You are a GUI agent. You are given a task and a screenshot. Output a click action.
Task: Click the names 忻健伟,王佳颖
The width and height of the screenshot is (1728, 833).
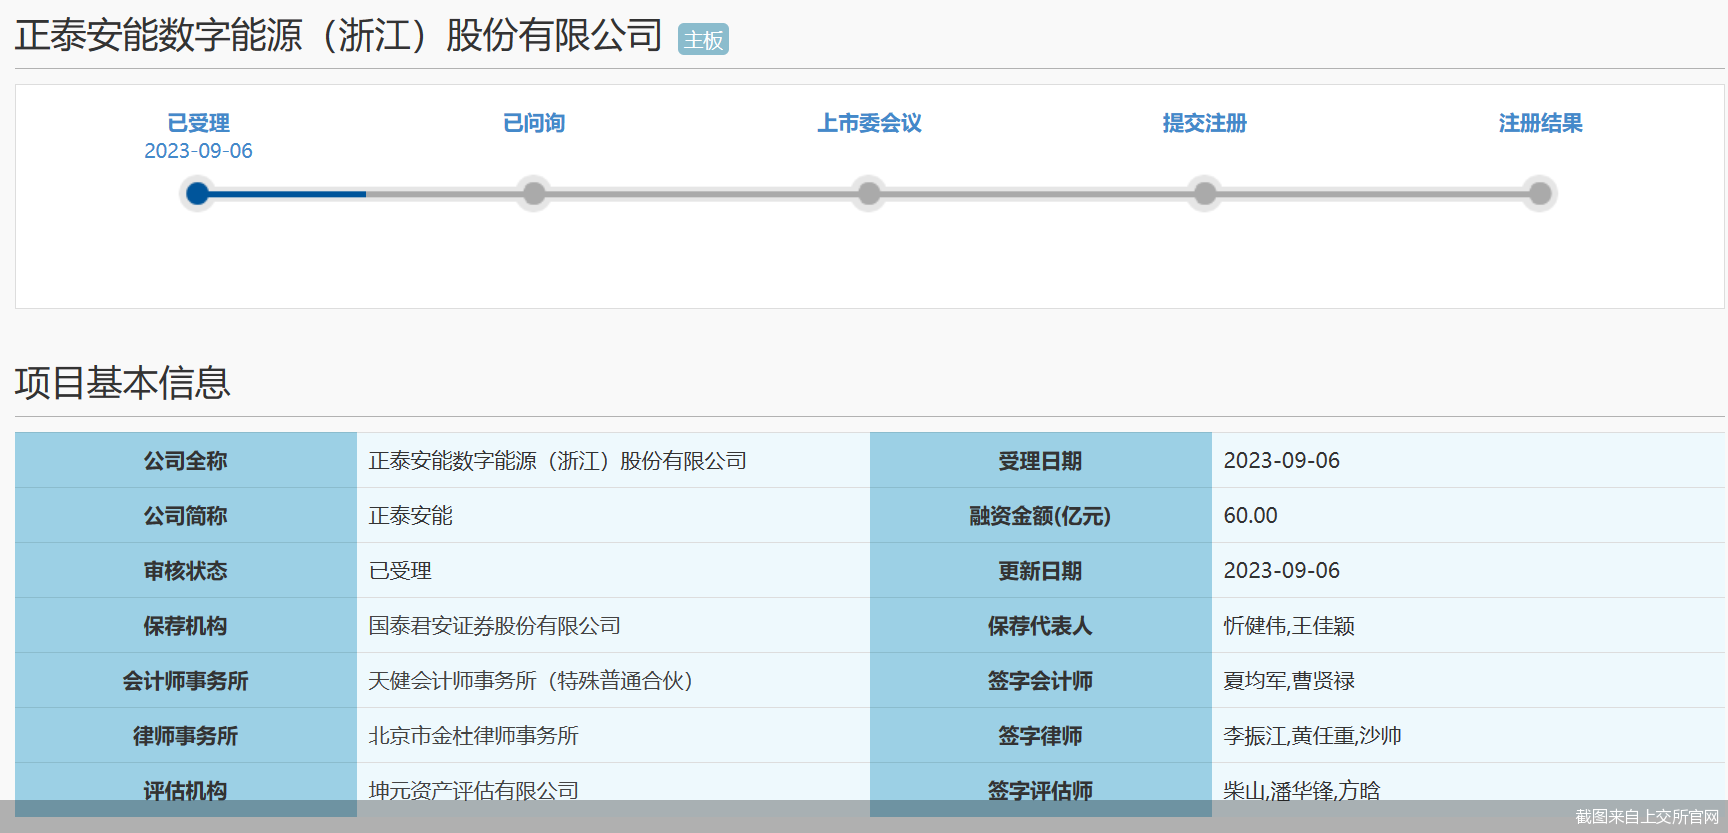(x=1289, y=626)
